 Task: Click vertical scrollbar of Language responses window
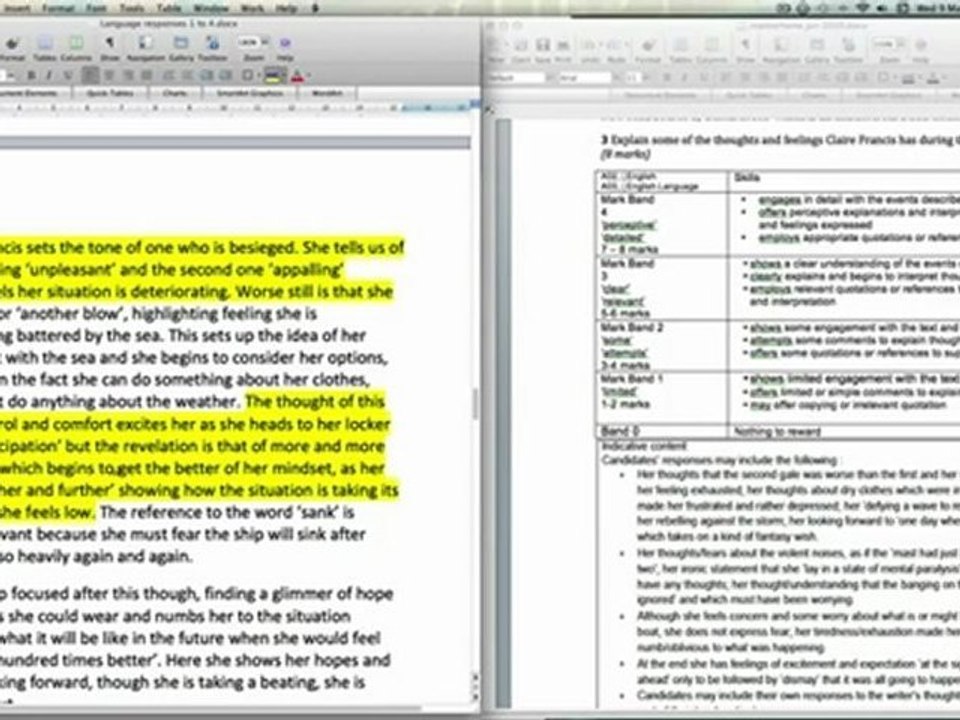coord(475,404)
